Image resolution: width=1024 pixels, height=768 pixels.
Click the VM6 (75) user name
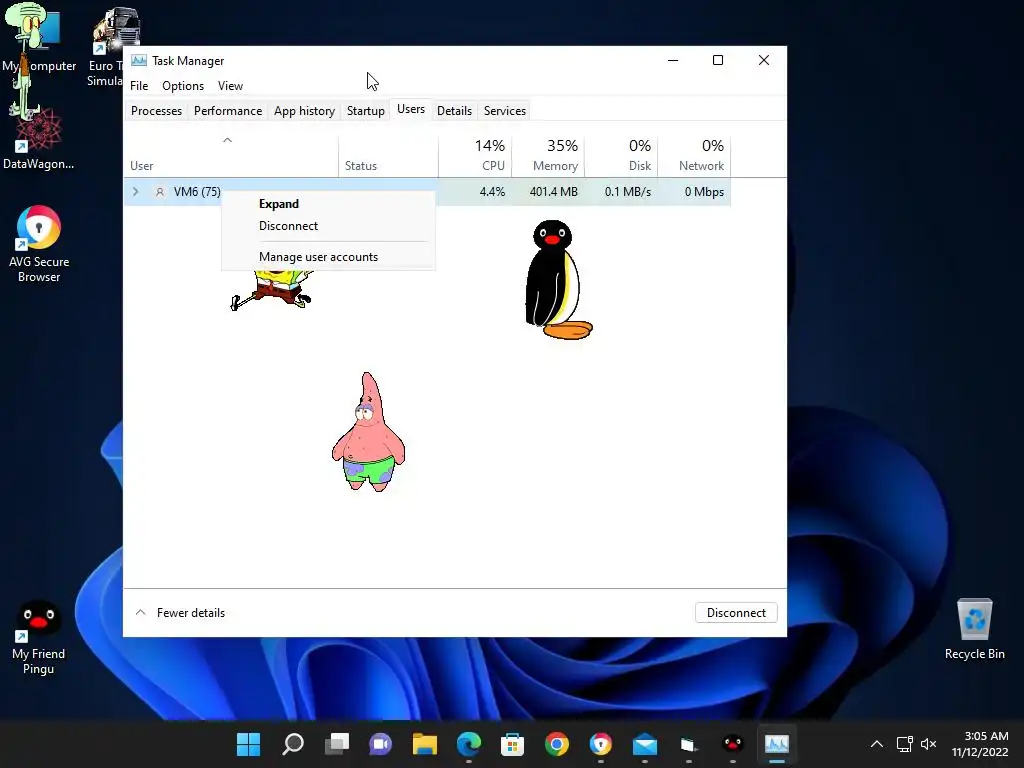[197, 192]
